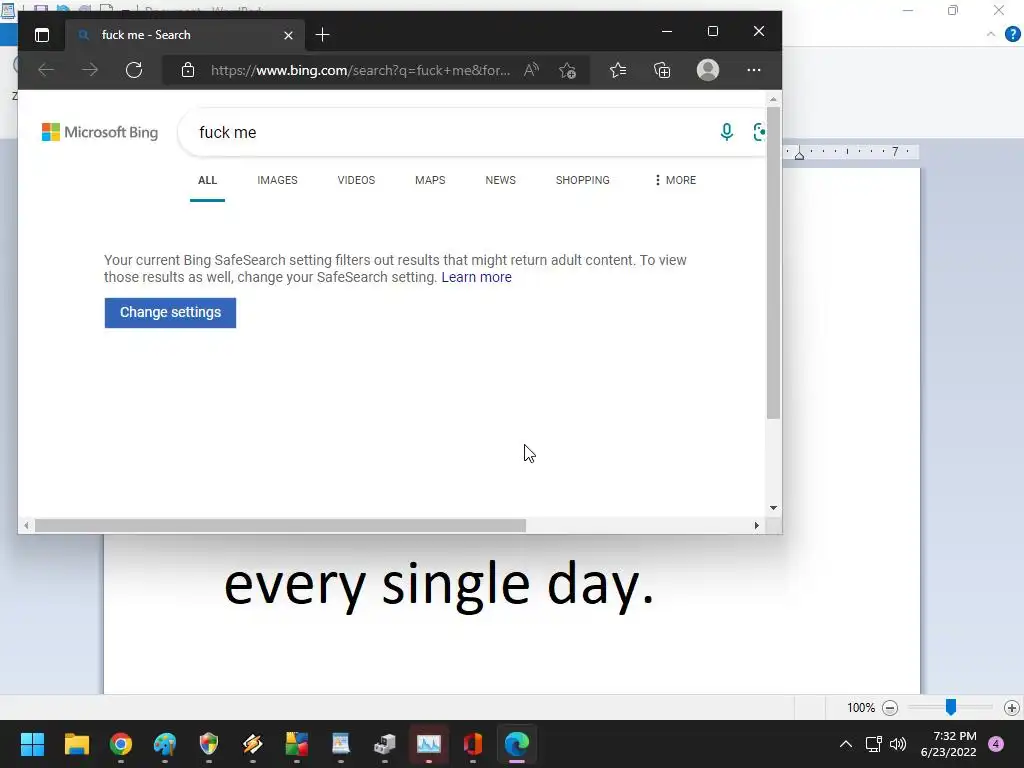
Task: Click the WordPad ruler indent marker
Action: 799,154
